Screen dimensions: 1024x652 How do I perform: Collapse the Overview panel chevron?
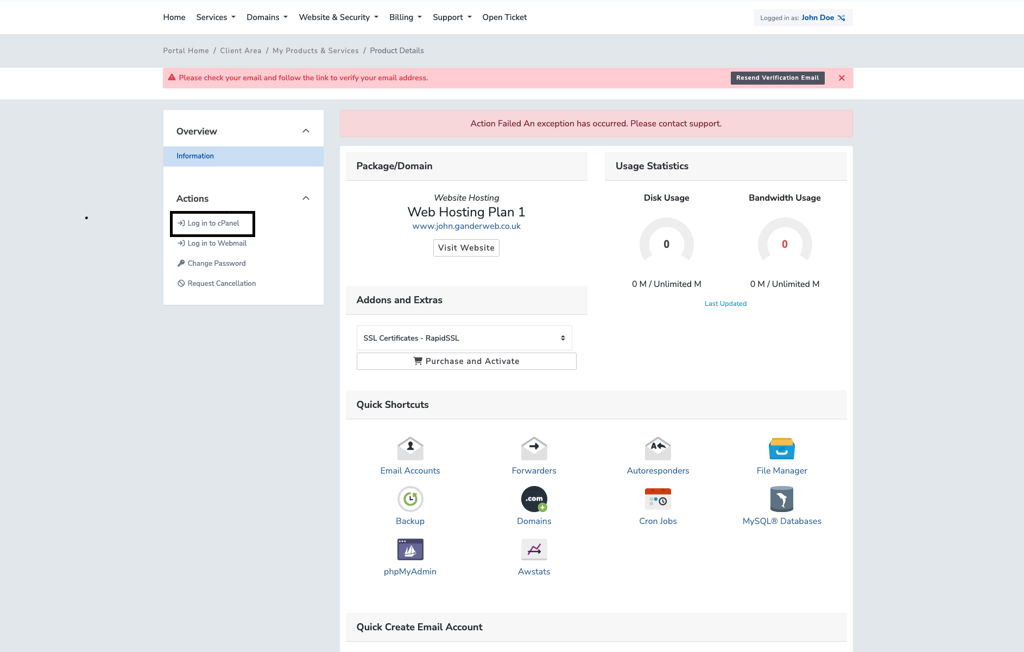(x=306, y=131)
